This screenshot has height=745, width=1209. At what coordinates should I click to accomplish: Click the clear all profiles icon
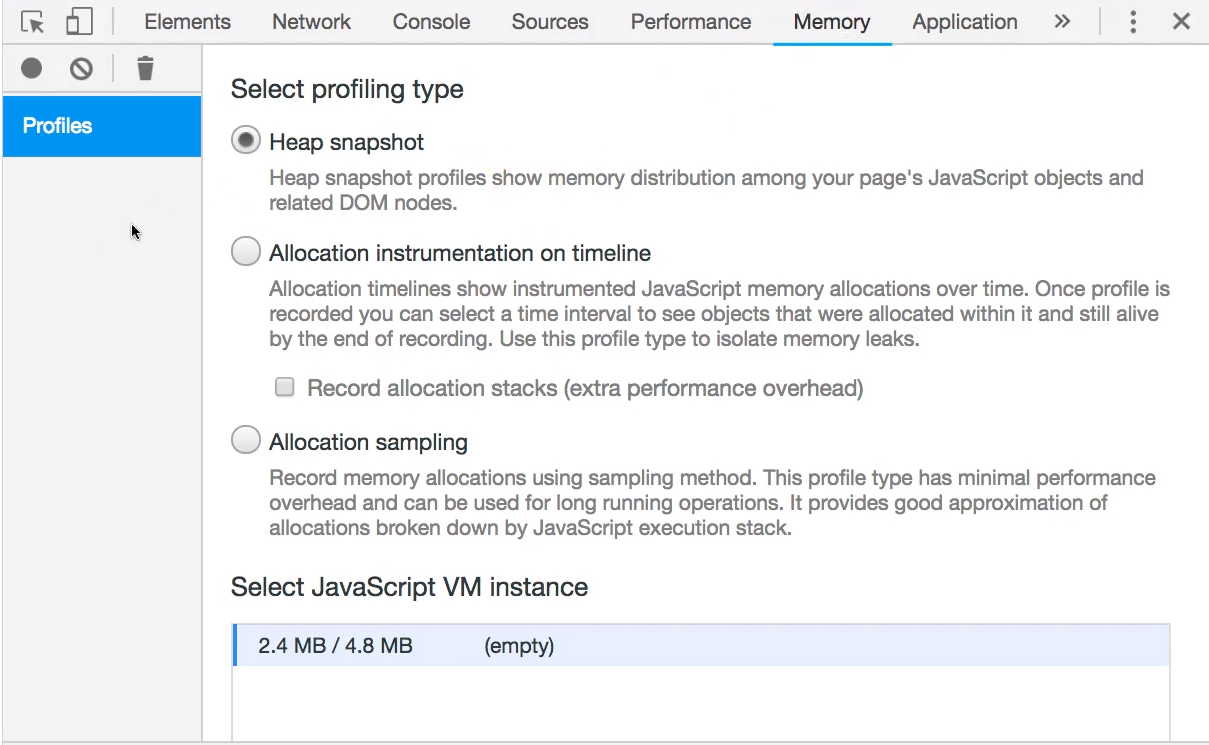click(81, 68)
